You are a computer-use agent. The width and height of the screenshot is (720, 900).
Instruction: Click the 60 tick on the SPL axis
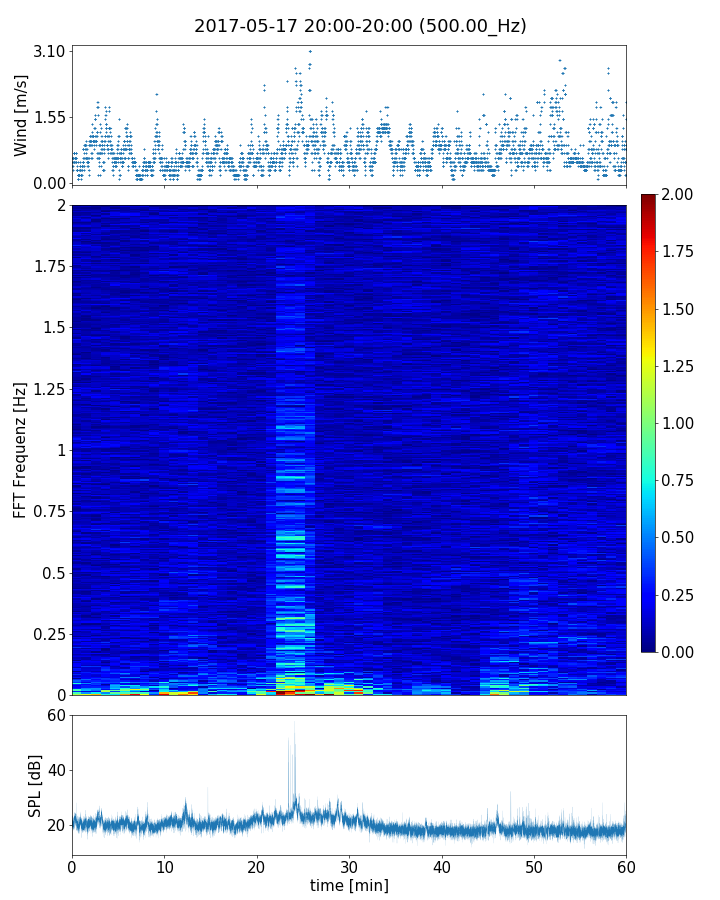tap(55, 716)
